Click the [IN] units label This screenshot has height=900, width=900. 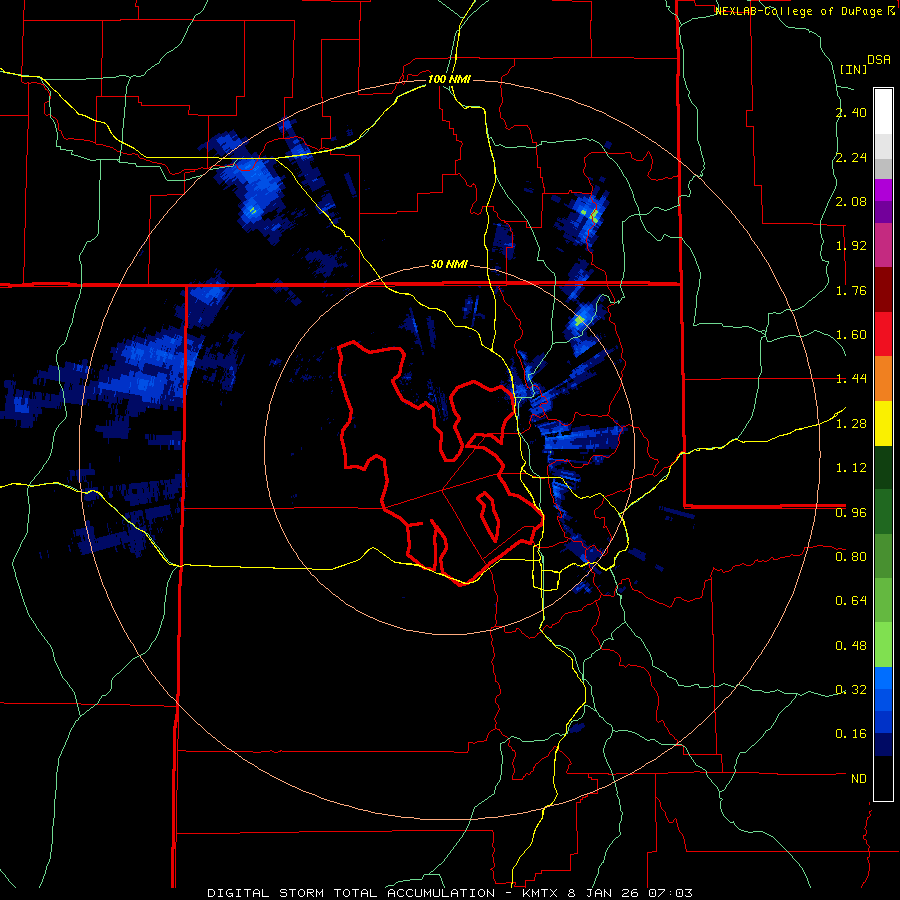point(853,69)
